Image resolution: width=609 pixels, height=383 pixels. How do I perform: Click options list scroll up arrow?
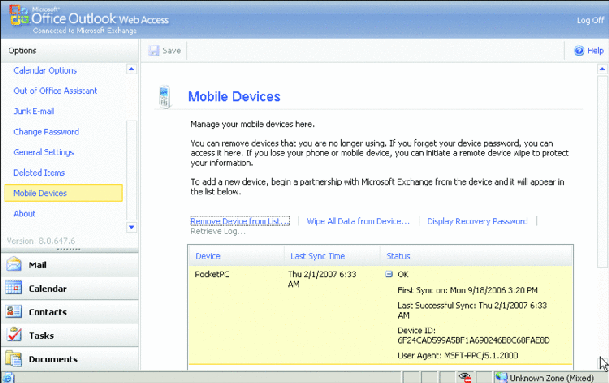131,69
